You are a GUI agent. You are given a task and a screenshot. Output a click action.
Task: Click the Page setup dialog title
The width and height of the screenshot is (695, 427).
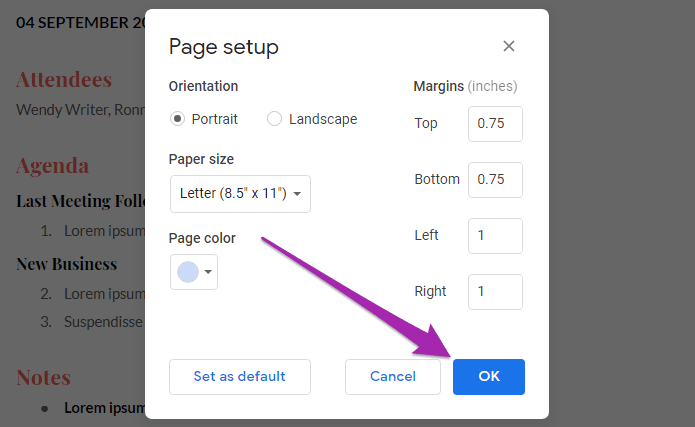point(223,47)
